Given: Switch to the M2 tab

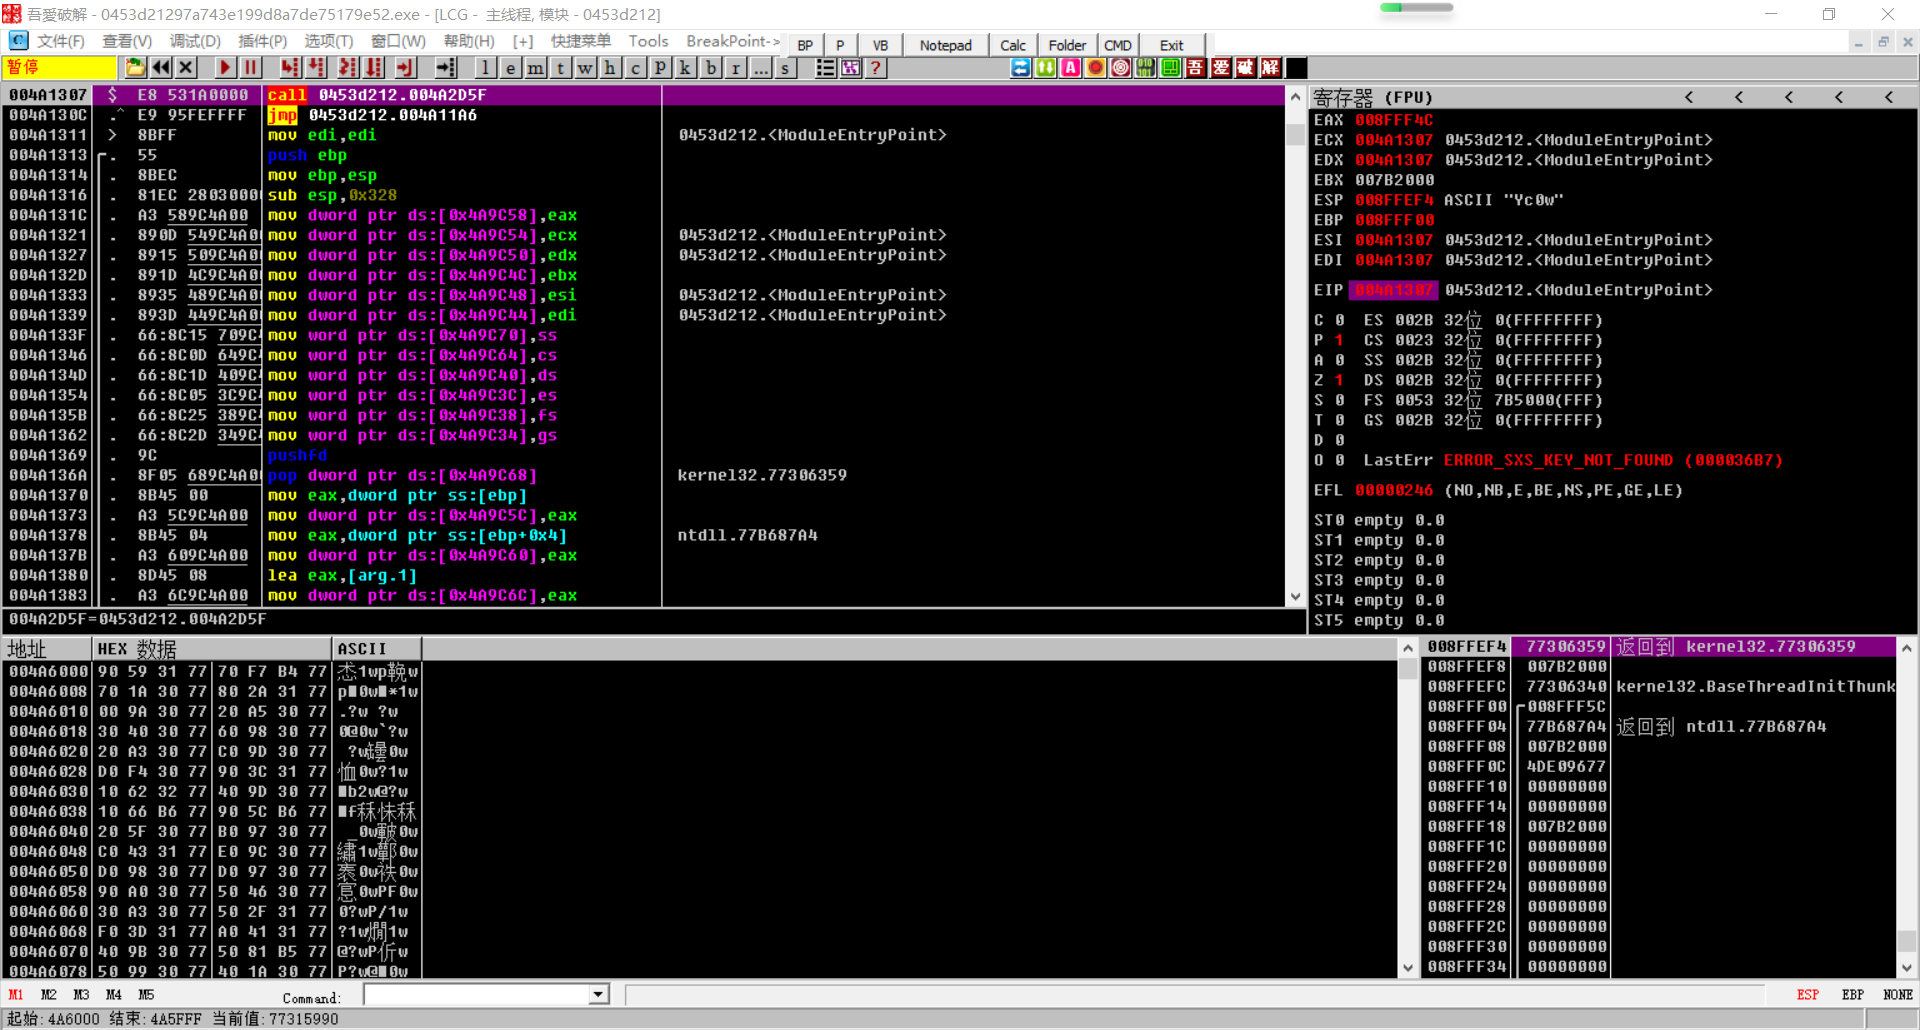Looking at the screenshot, I should pos(48,994).
